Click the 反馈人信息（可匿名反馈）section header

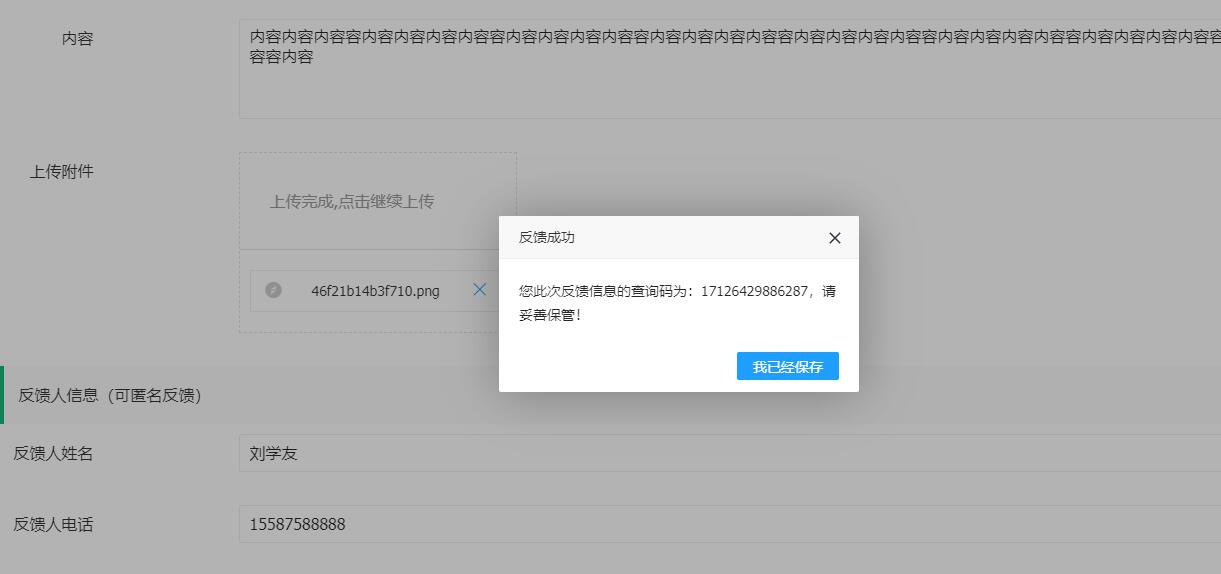coord(110,396)
